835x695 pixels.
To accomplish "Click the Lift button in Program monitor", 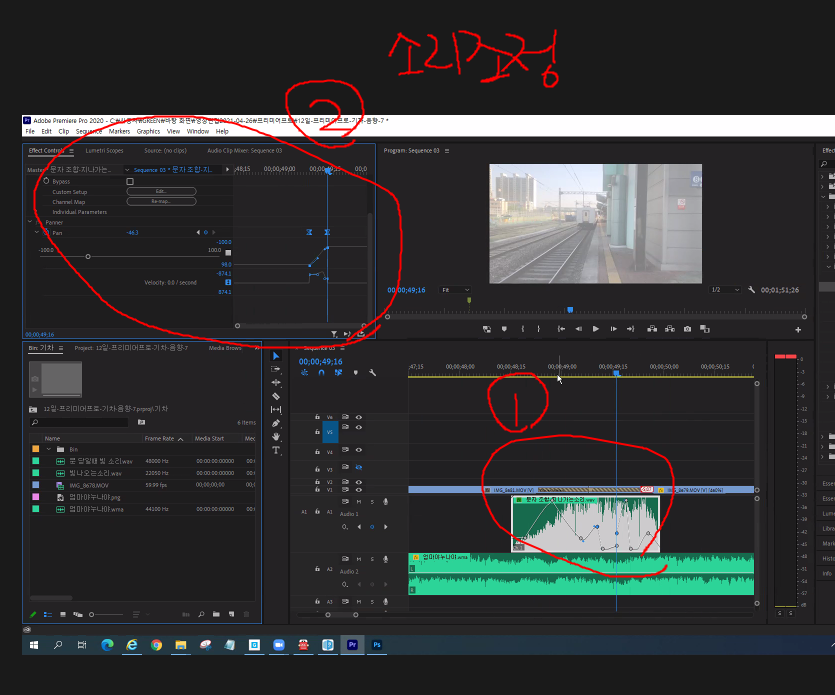I will (x=652, y=329).
